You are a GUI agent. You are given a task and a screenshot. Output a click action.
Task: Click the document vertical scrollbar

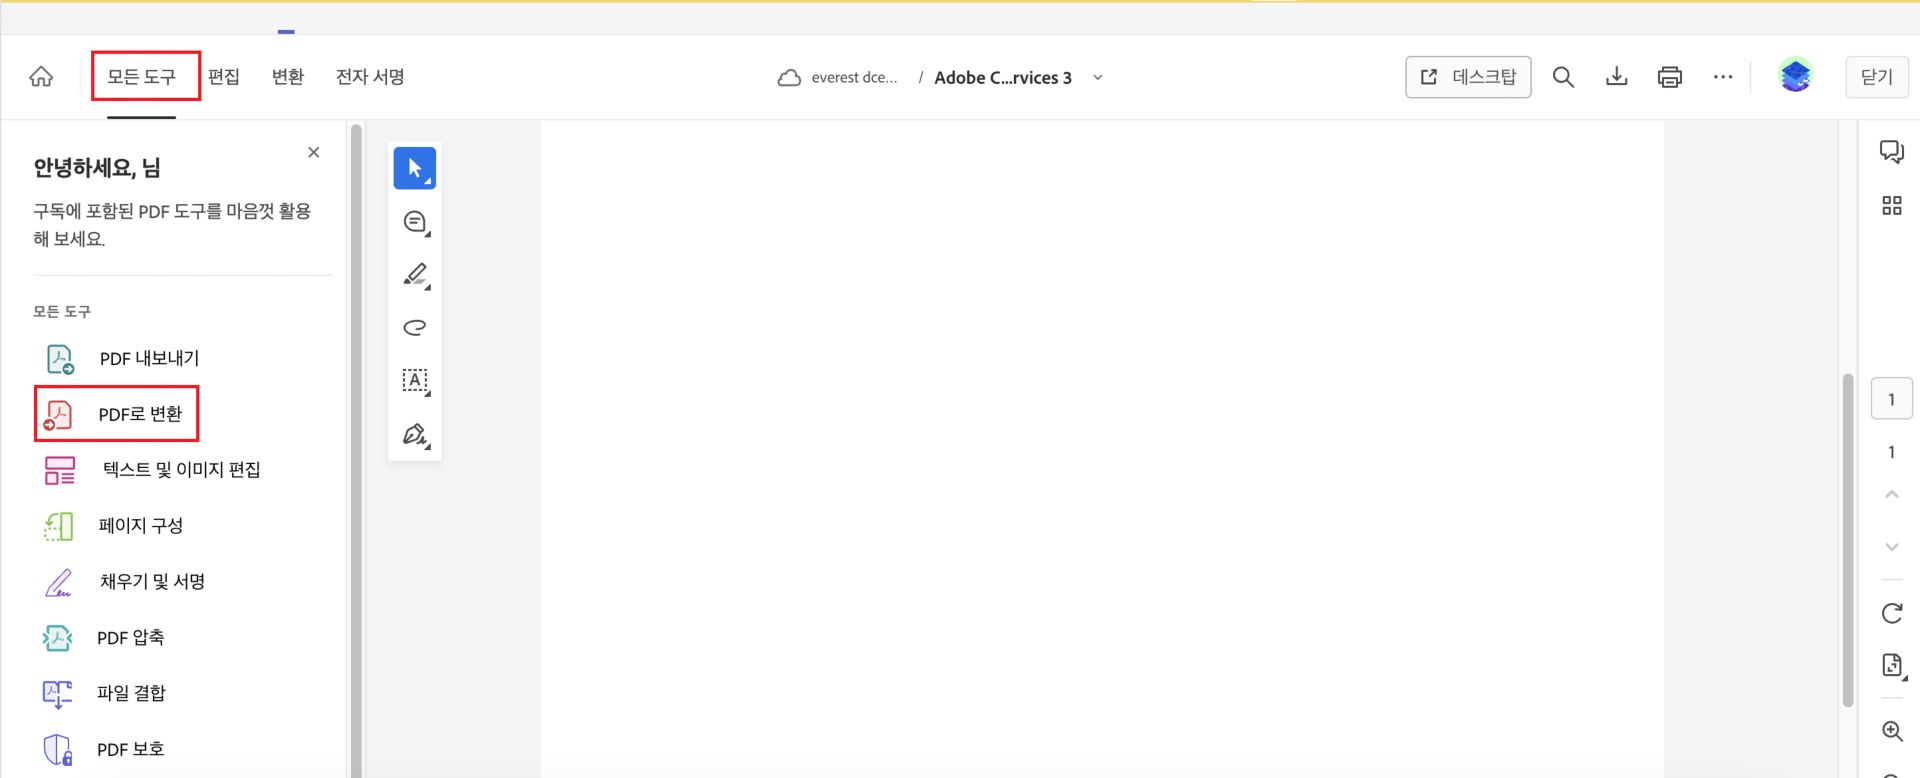click(1848, 540)
